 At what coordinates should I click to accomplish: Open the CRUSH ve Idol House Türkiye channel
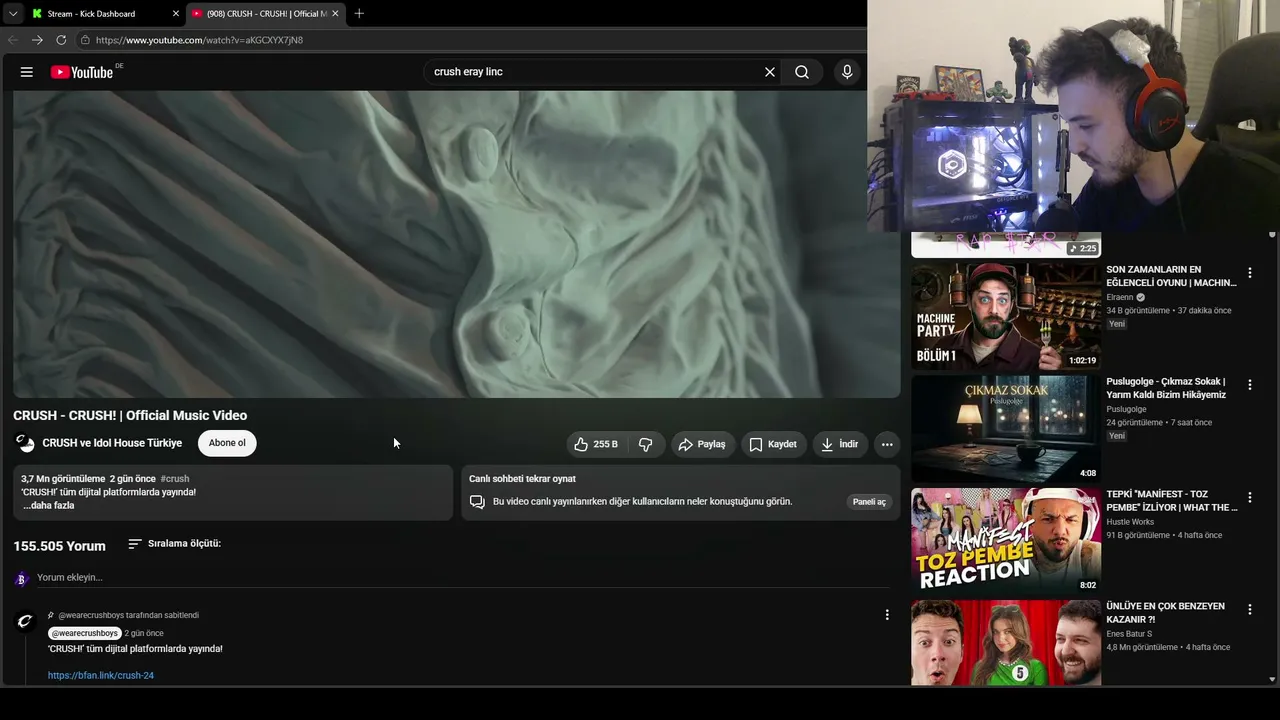(112, 443)
